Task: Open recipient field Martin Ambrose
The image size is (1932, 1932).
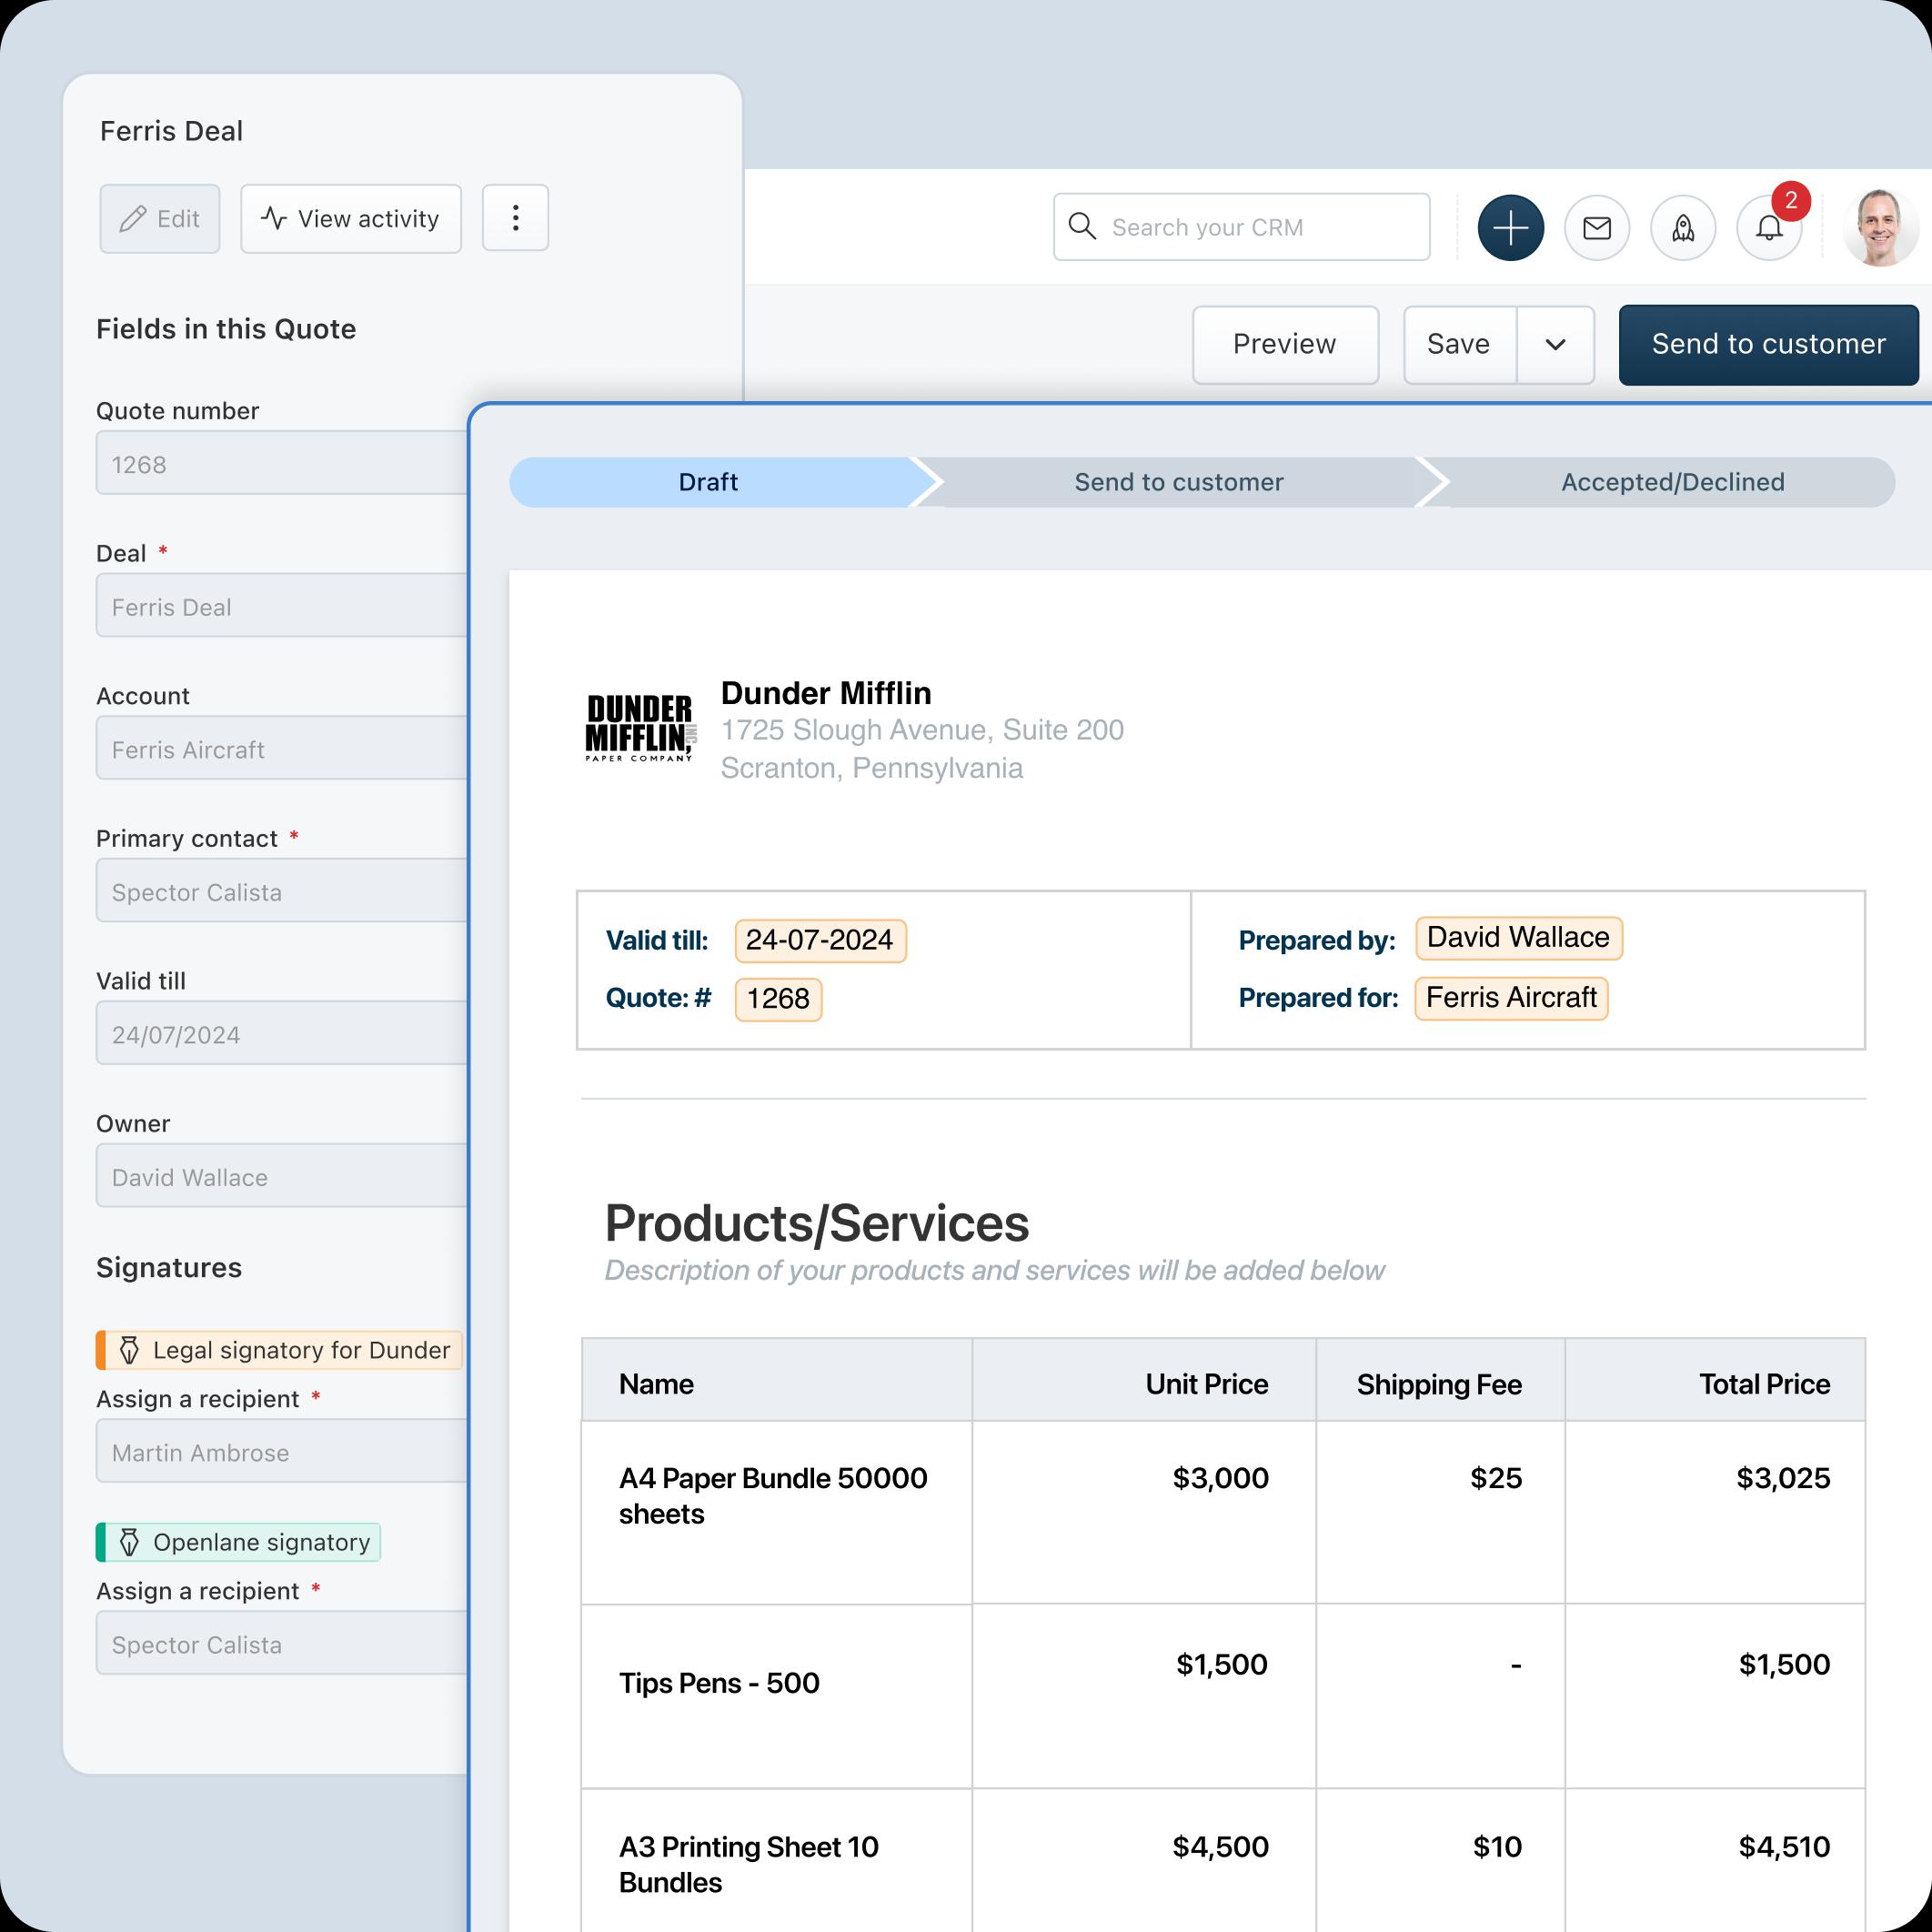Action: pos(282,1451)
